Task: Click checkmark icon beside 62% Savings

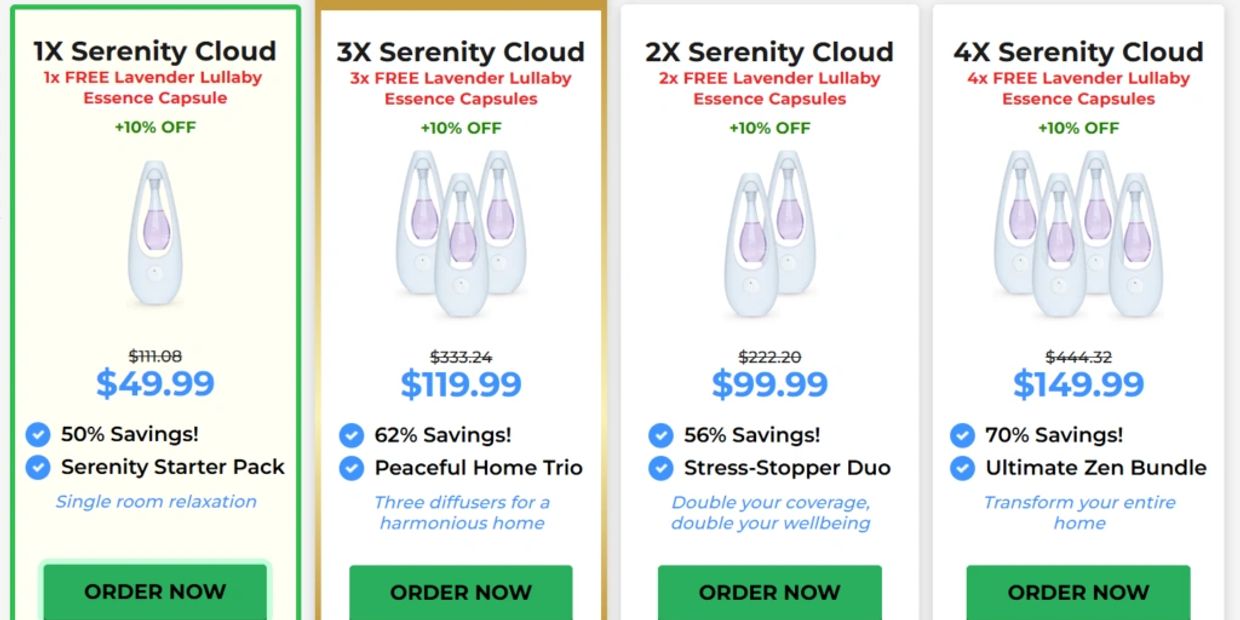Action: [351, 435]
